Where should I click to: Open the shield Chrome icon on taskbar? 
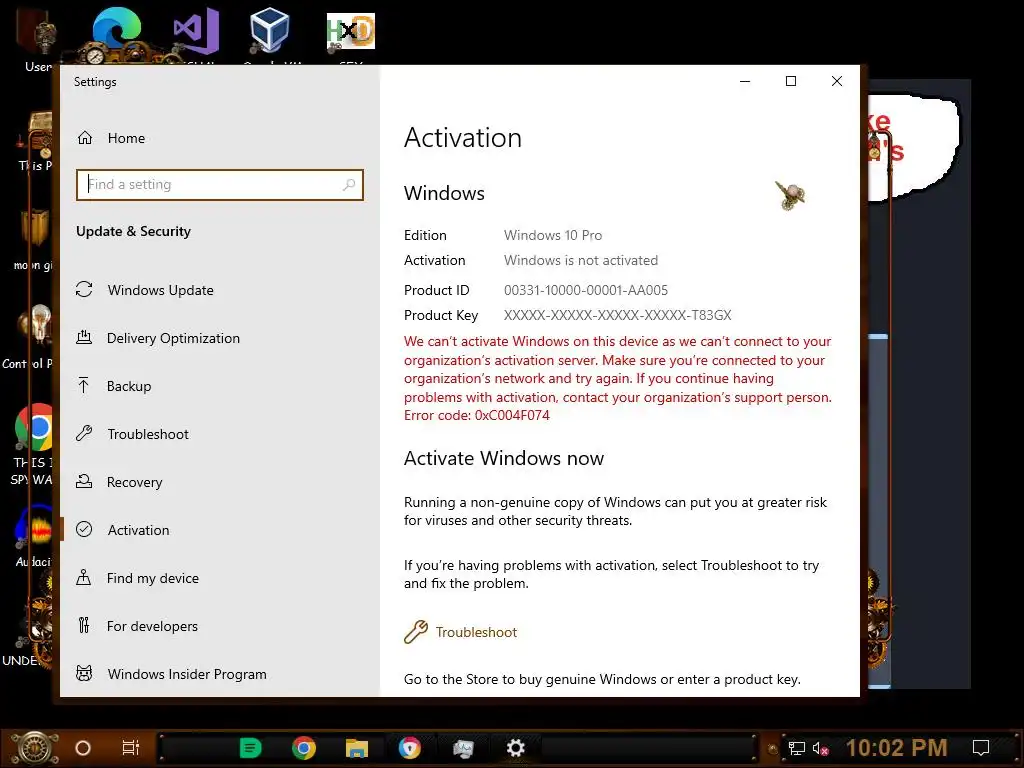tap(409, 748)
